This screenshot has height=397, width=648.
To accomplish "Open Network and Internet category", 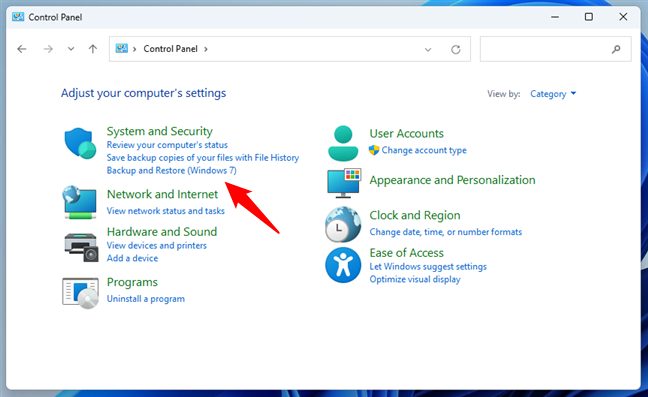I will tap(162, 194).
